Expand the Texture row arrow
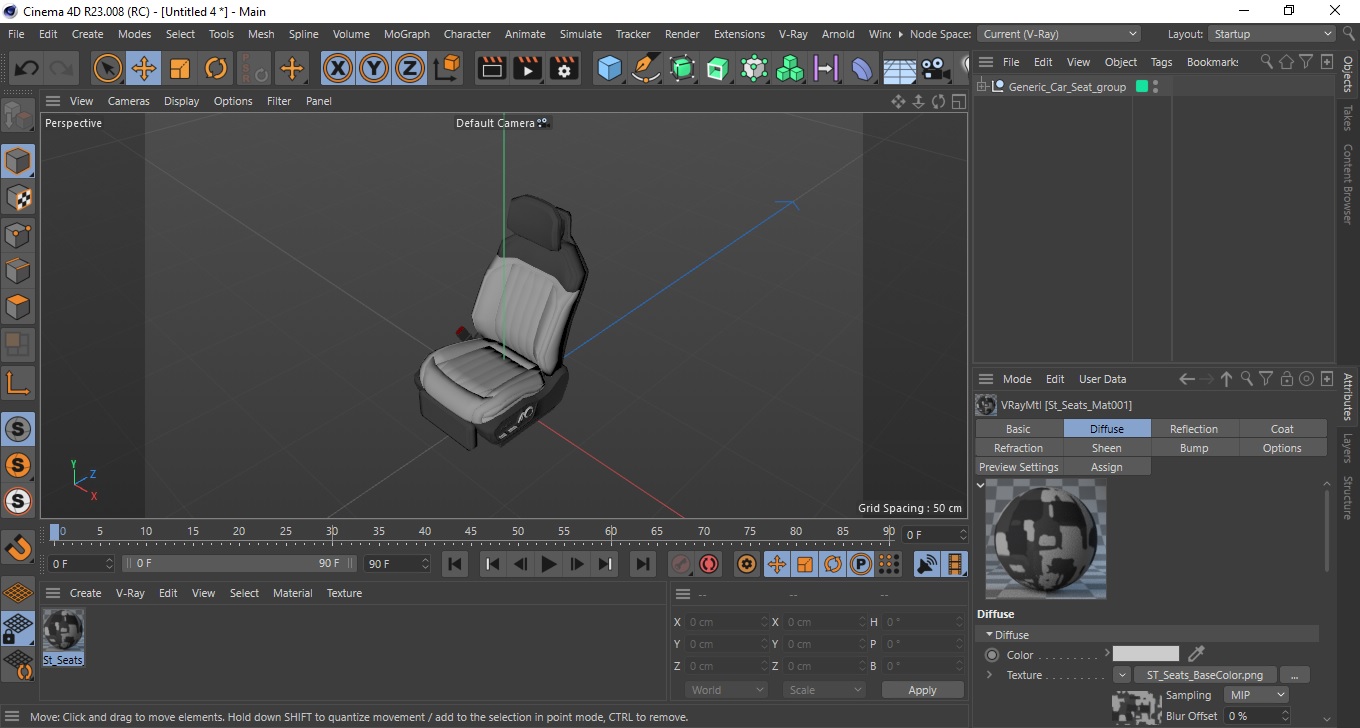 coord(990,675)
